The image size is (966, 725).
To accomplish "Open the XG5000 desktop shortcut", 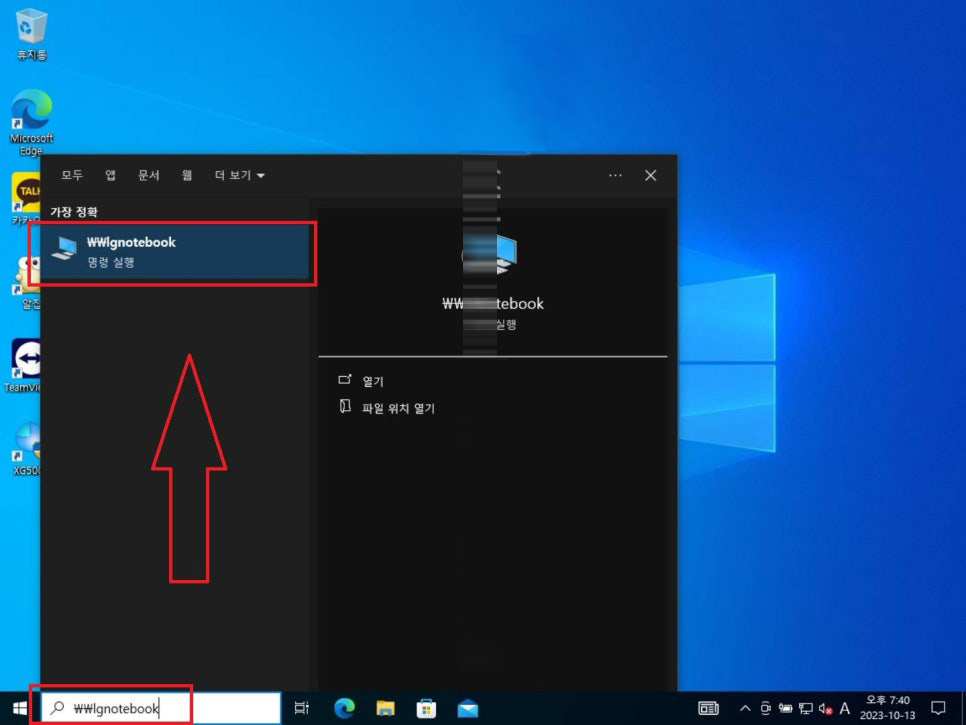I will 26,448.
